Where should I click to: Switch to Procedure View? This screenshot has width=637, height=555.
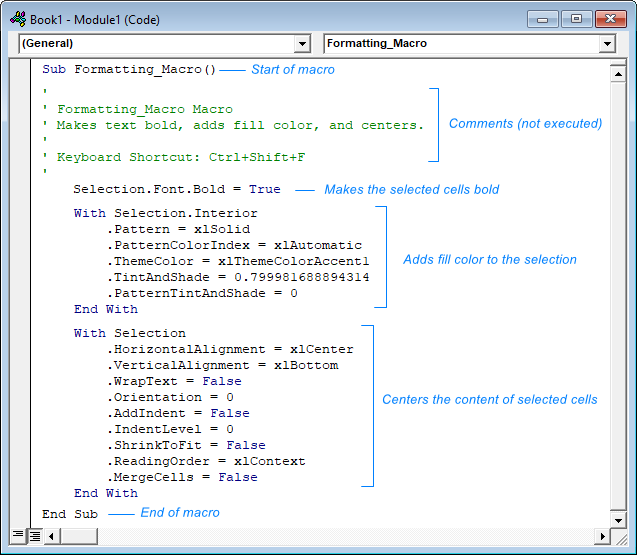point(18,537)
